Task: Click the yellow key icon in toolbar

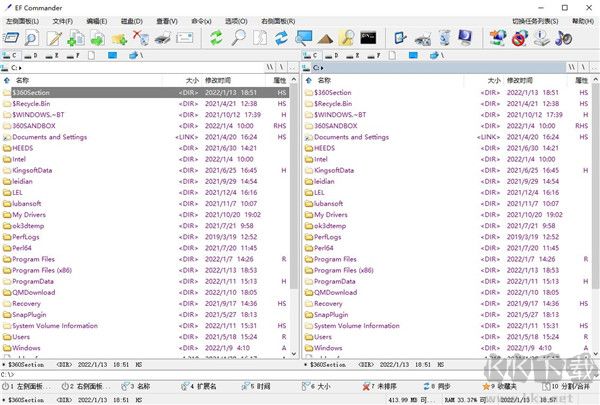Action: pyautogui.click(x=346, y=38)
